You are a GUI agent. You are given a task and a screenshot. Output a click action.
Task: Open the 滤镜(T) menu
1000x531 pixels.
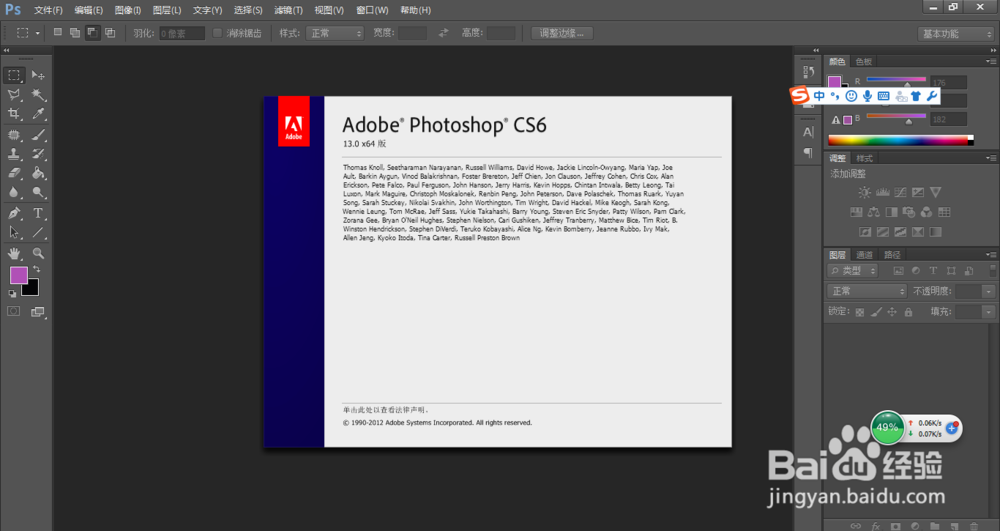pyautogui.click(x=288, y=10)
